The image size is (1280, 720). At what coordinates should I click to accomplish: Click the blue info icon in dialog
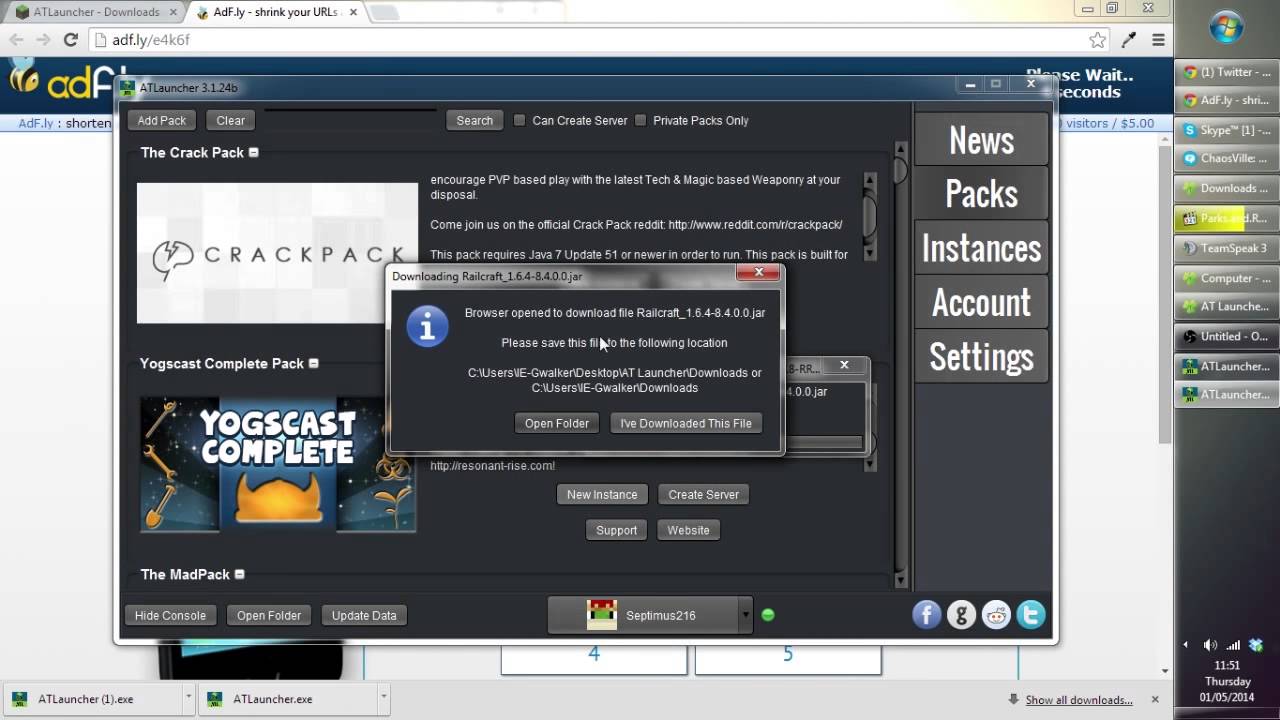(x=427, y=327)
